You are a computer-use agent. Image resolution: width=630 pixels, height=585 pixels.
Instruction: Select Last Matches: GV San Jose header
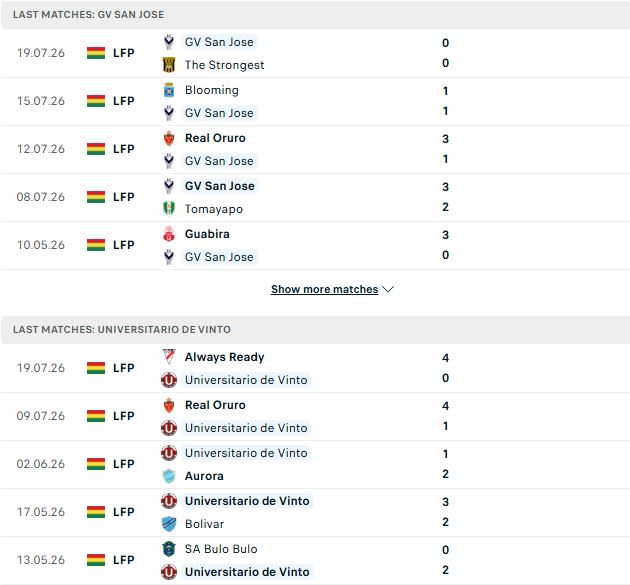tap(315, 14)
